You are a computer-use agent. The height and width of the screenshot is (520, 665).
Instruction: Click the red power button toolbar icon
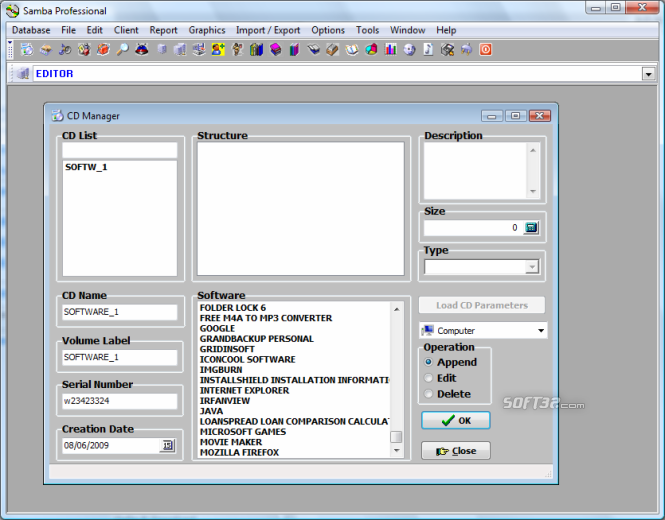486,50
